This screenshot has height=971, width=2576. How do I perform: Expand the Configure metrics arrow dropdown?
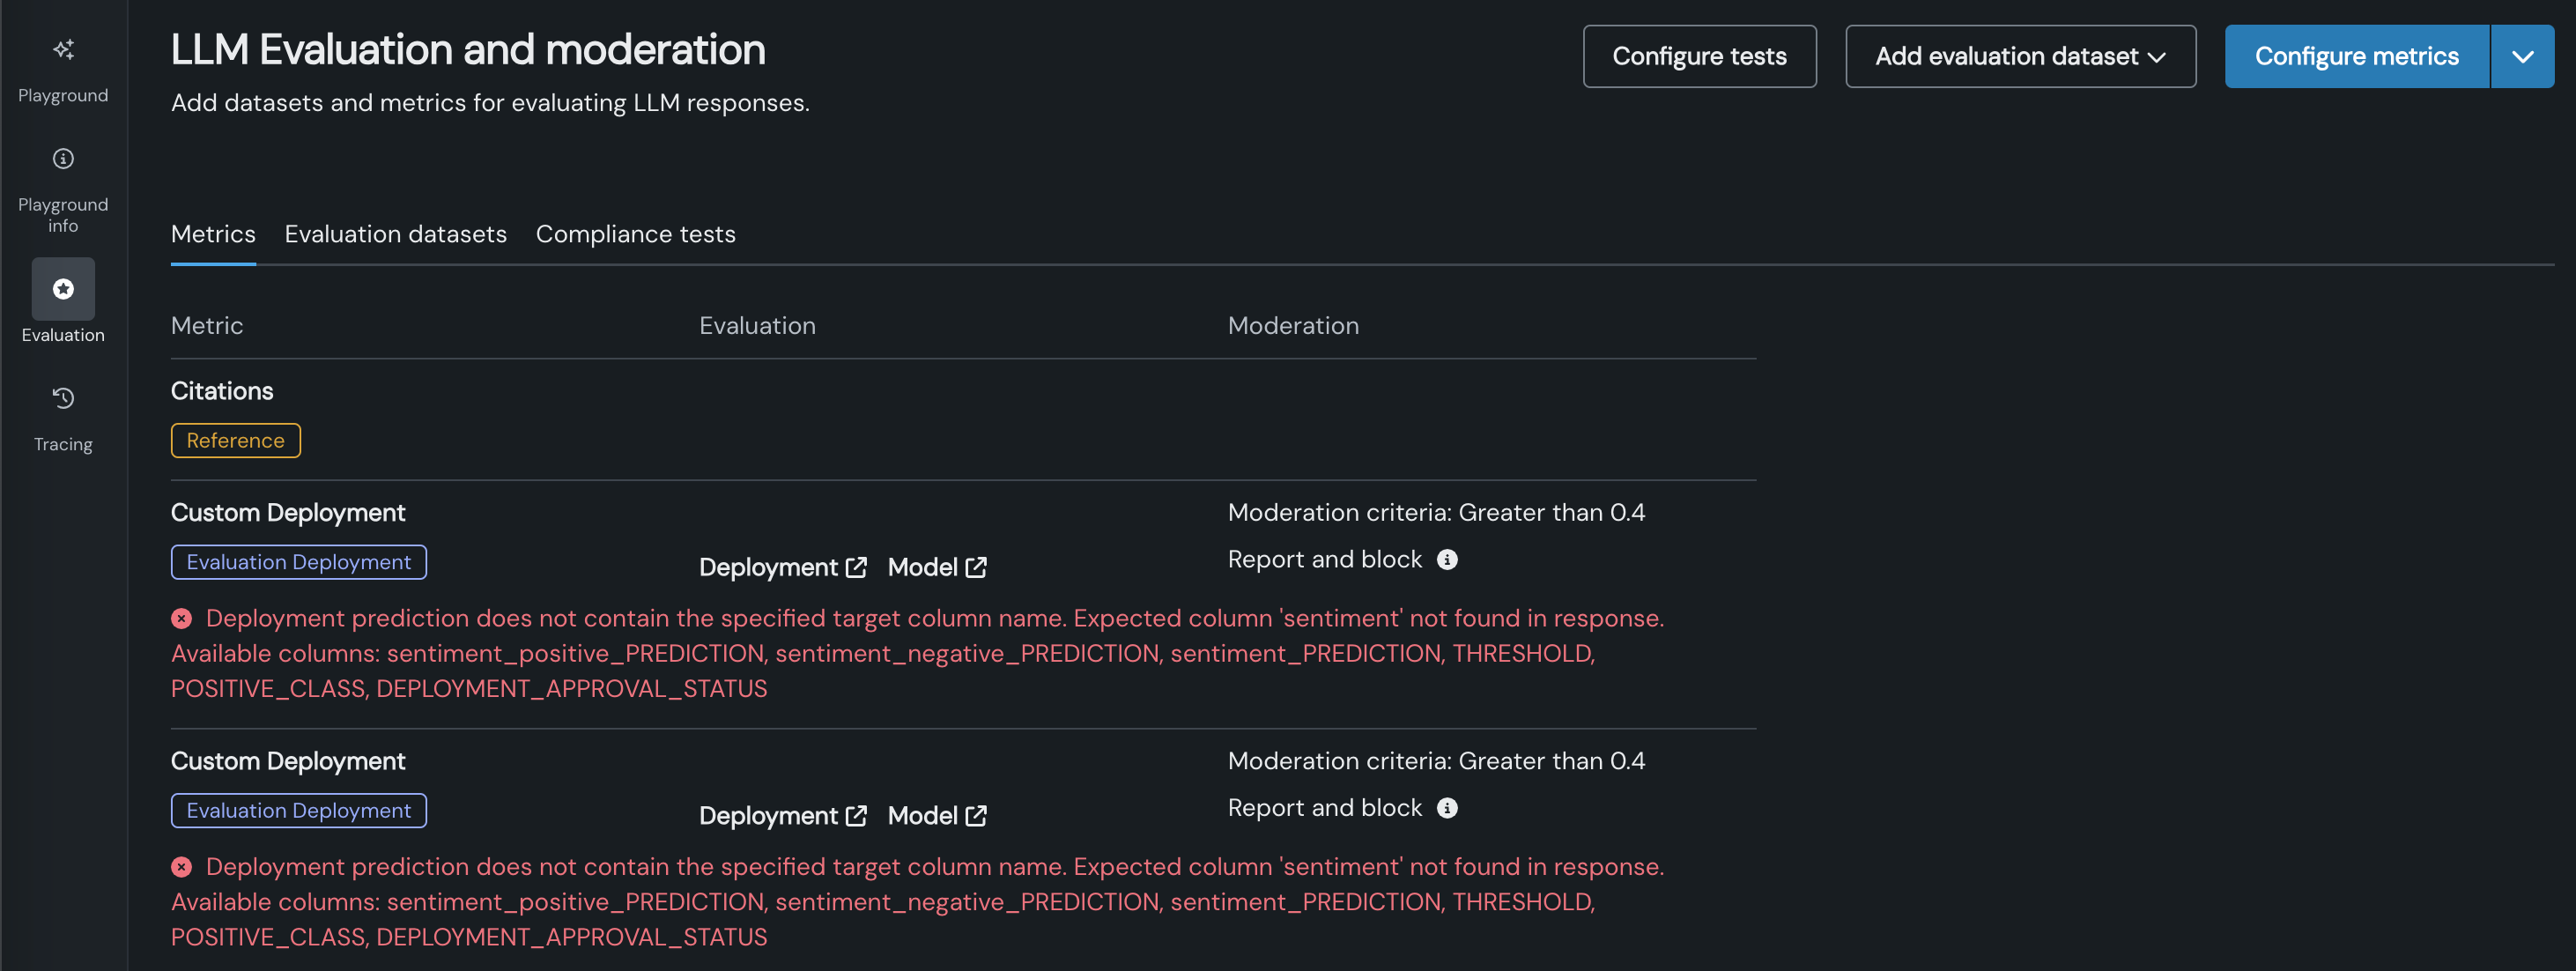pyautogui.click(x=2522, y=57)
